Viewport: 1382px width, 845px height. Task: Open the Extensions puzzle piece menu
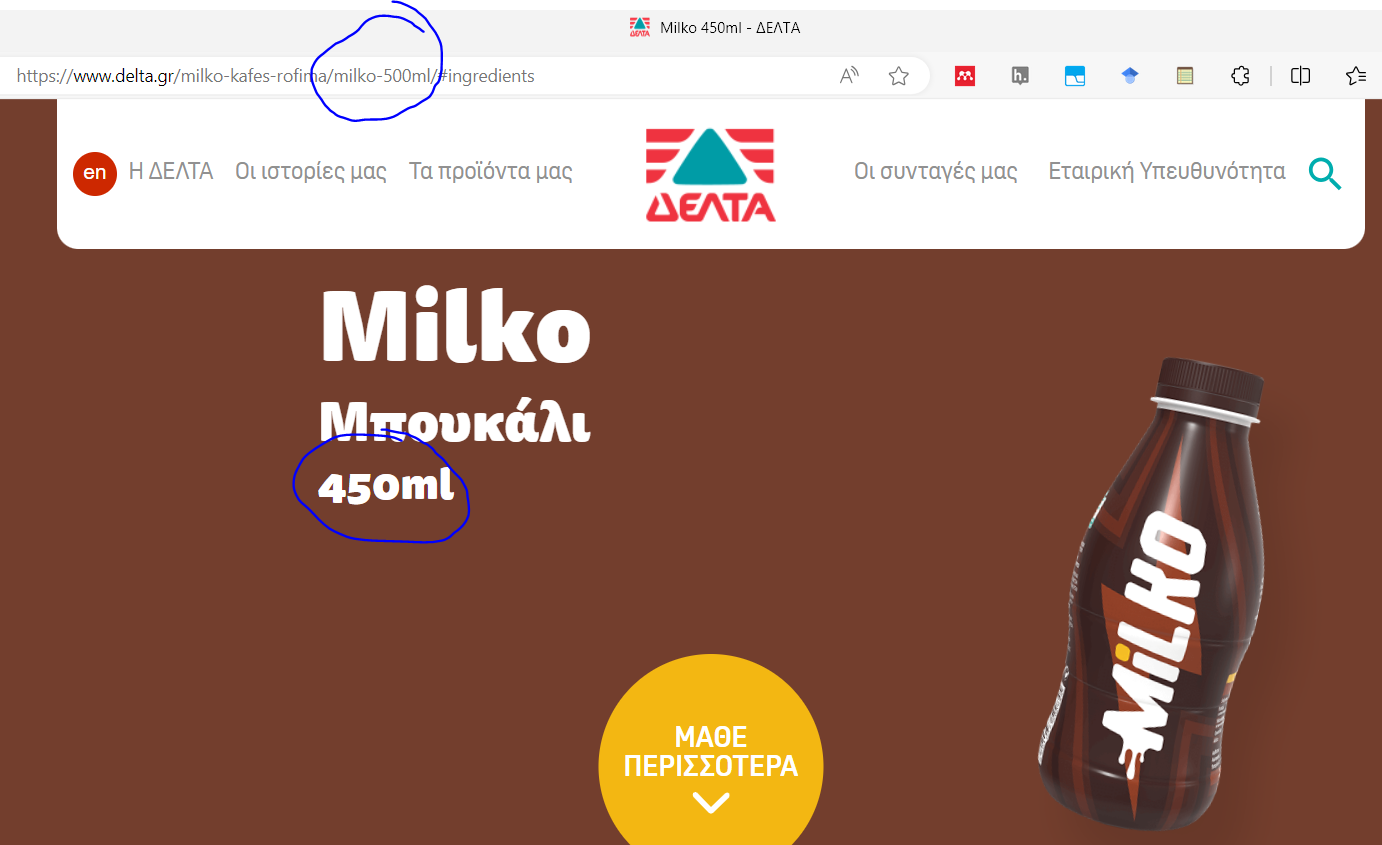pos(1240,75)
